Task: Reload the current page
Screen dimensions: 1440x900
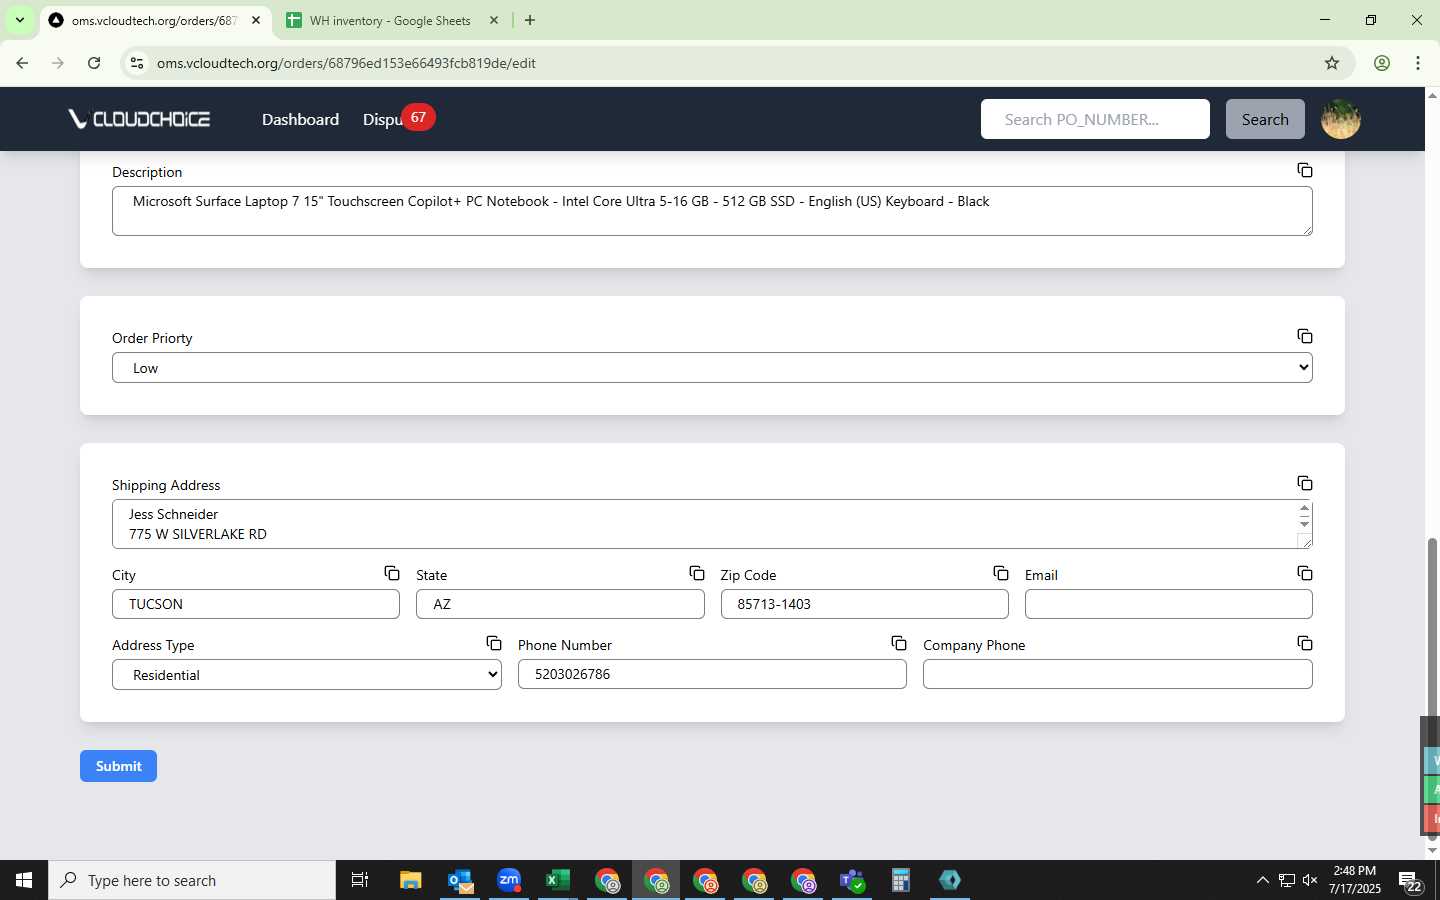Action: (x=94, y=63)
